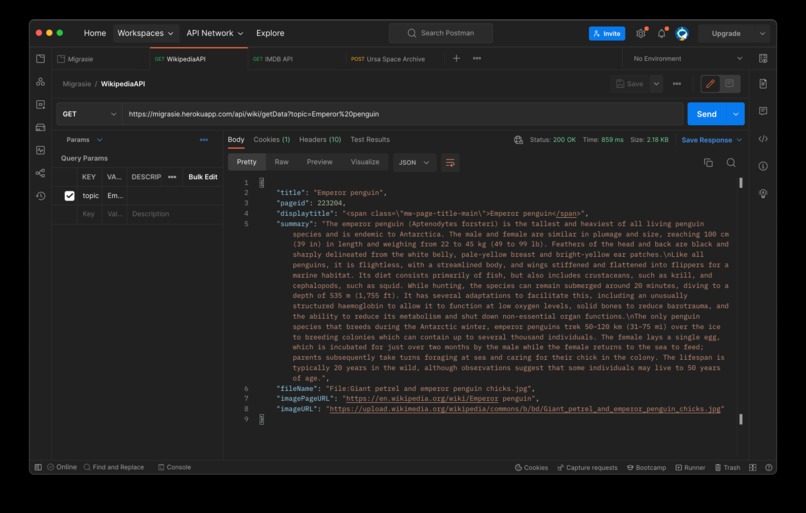Image resolution: width=806 pixels, height=513 pixels.
Task: Open Save Response dropdown
Action: click(712, 140)
